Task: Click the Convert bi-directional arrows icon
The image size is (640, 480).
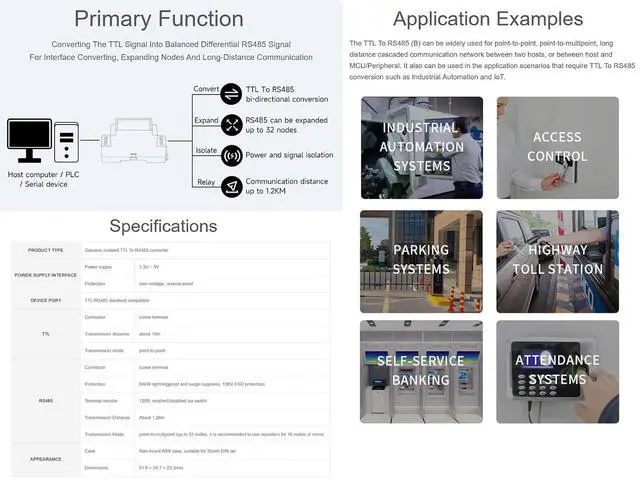Action: click(231, 94)
